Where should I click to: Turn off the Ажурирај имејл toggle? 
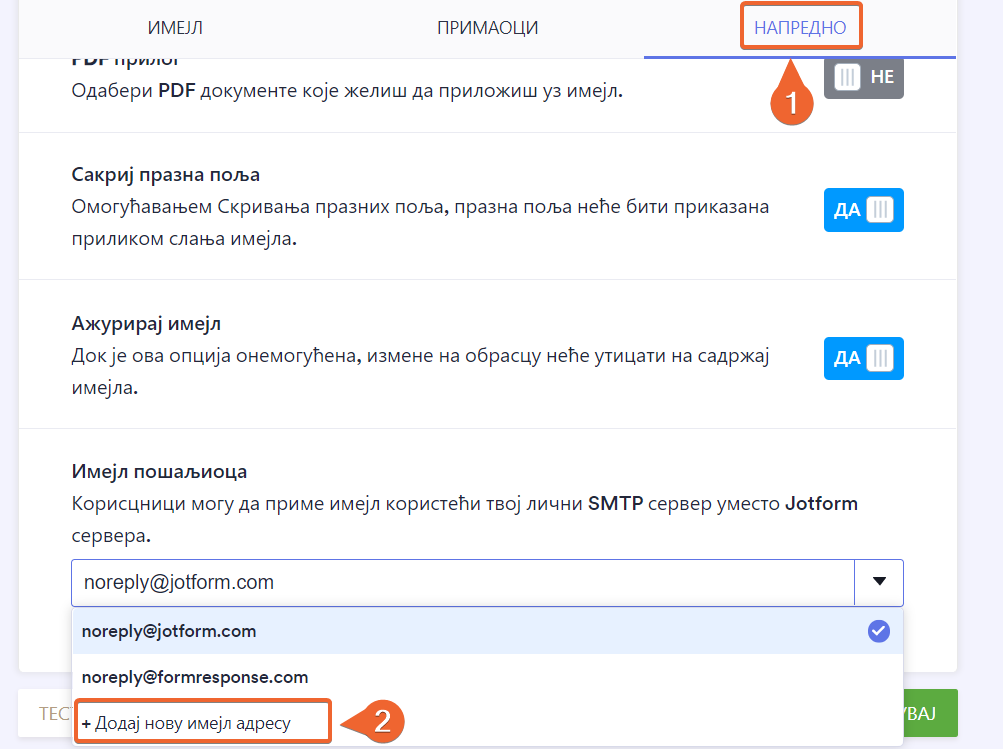coord(863,358)
